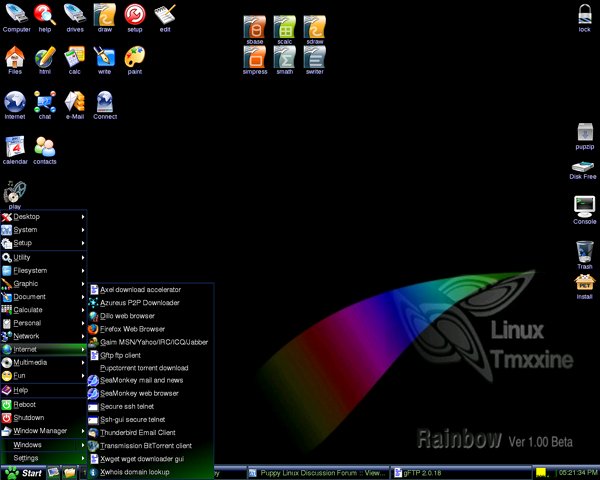This screenshot has height=480, width=600.
Task: Open the help desktop icon
Action: coord(45,18)
